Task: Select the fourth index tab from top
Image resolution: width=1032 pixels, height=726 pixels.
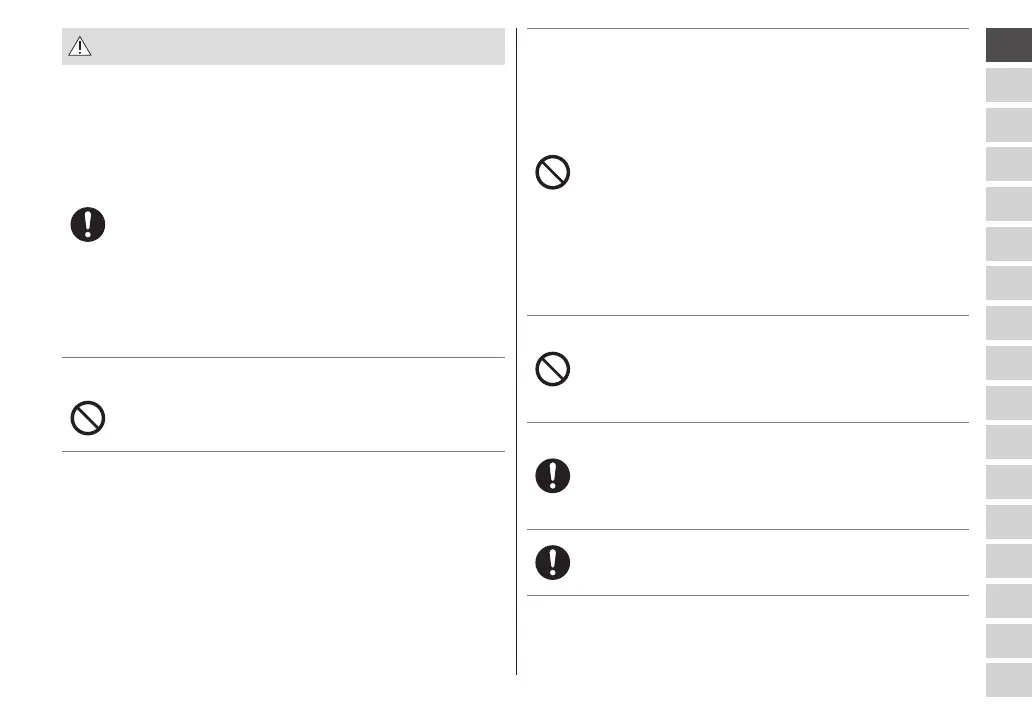Action: [1008, 164]
